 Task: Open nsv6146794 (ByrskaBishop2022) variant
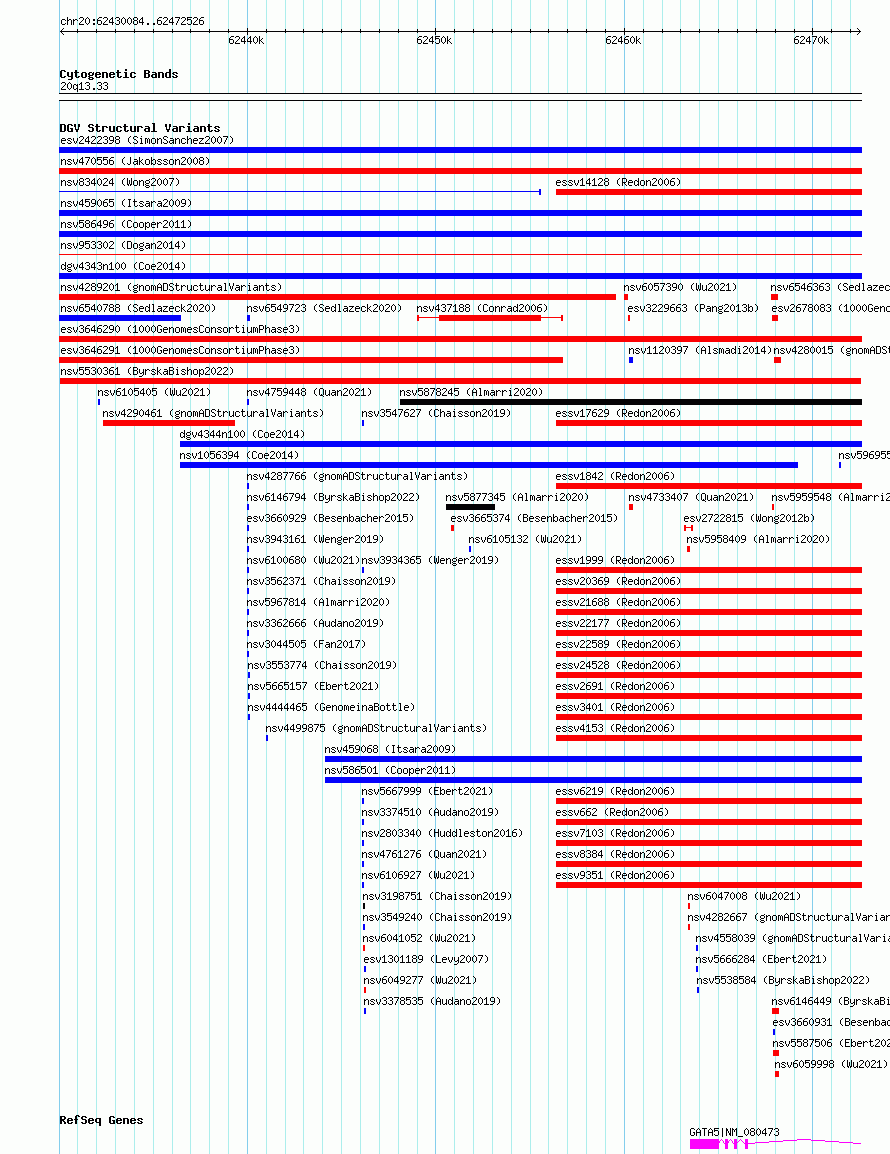click(x=333, y=498)
